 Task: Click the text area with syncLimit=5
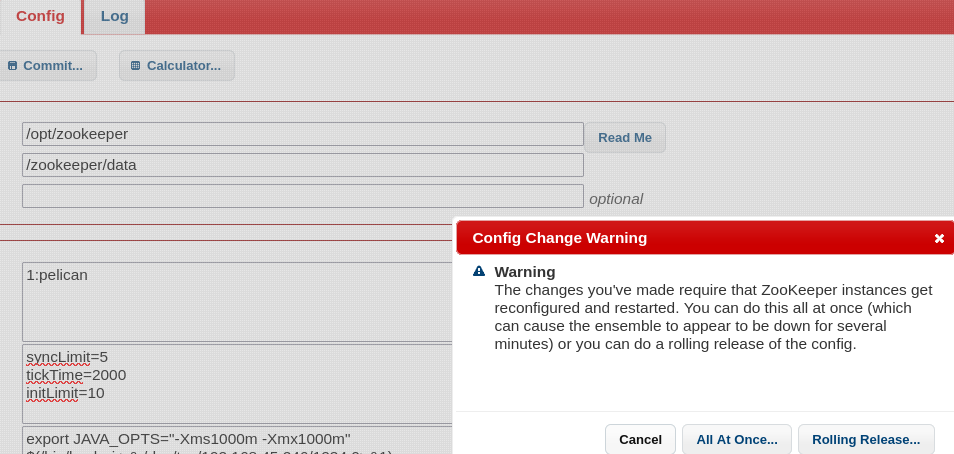pyautogui.click(x=236, y=384)
